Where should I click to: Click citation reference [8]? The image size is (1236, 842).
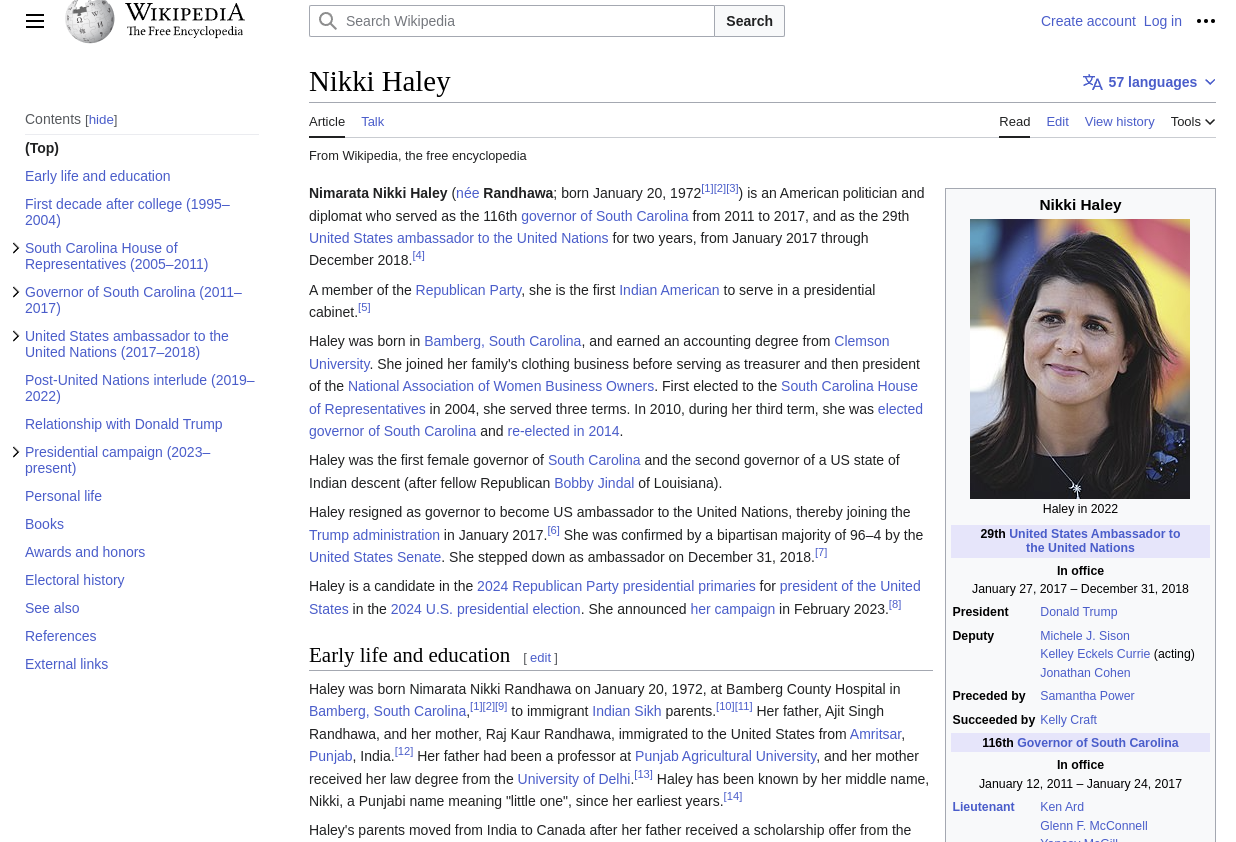[x=895, y=604]
